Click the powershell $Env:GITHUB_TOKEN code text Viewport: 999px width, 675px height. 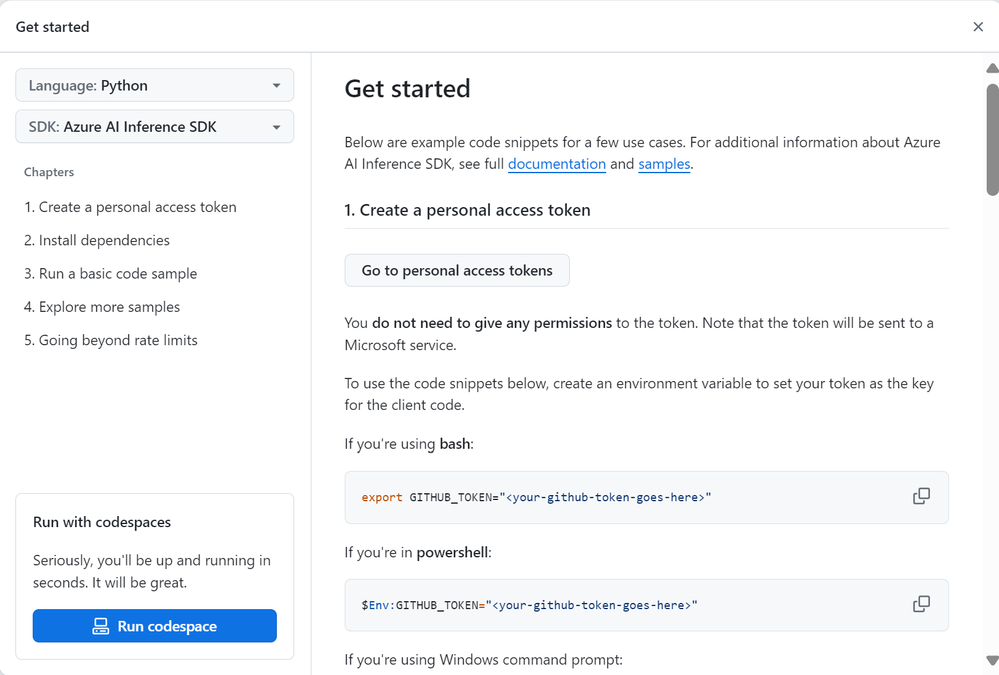pyautogui.click(x=529, y=605)
